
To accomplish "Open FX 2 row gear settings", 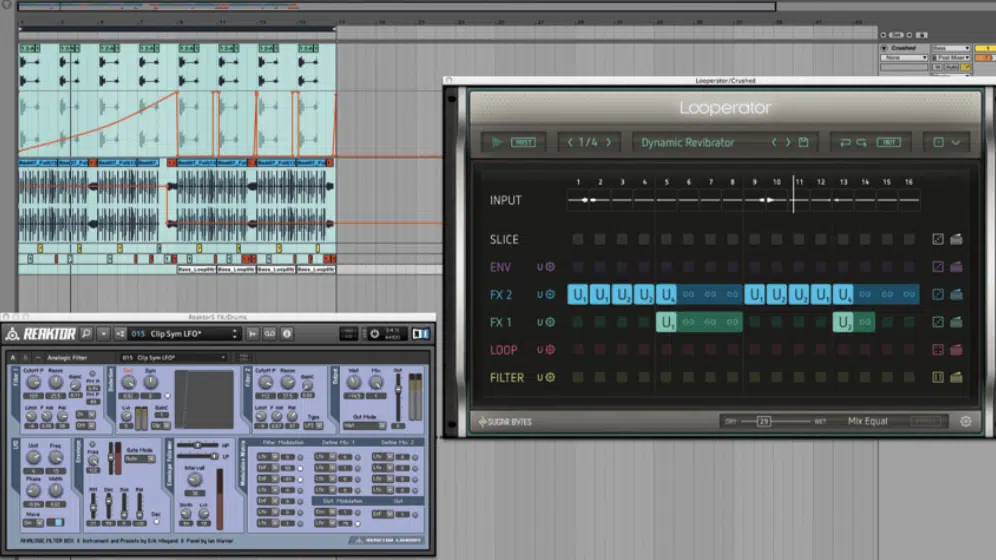I will pos(550,294).
